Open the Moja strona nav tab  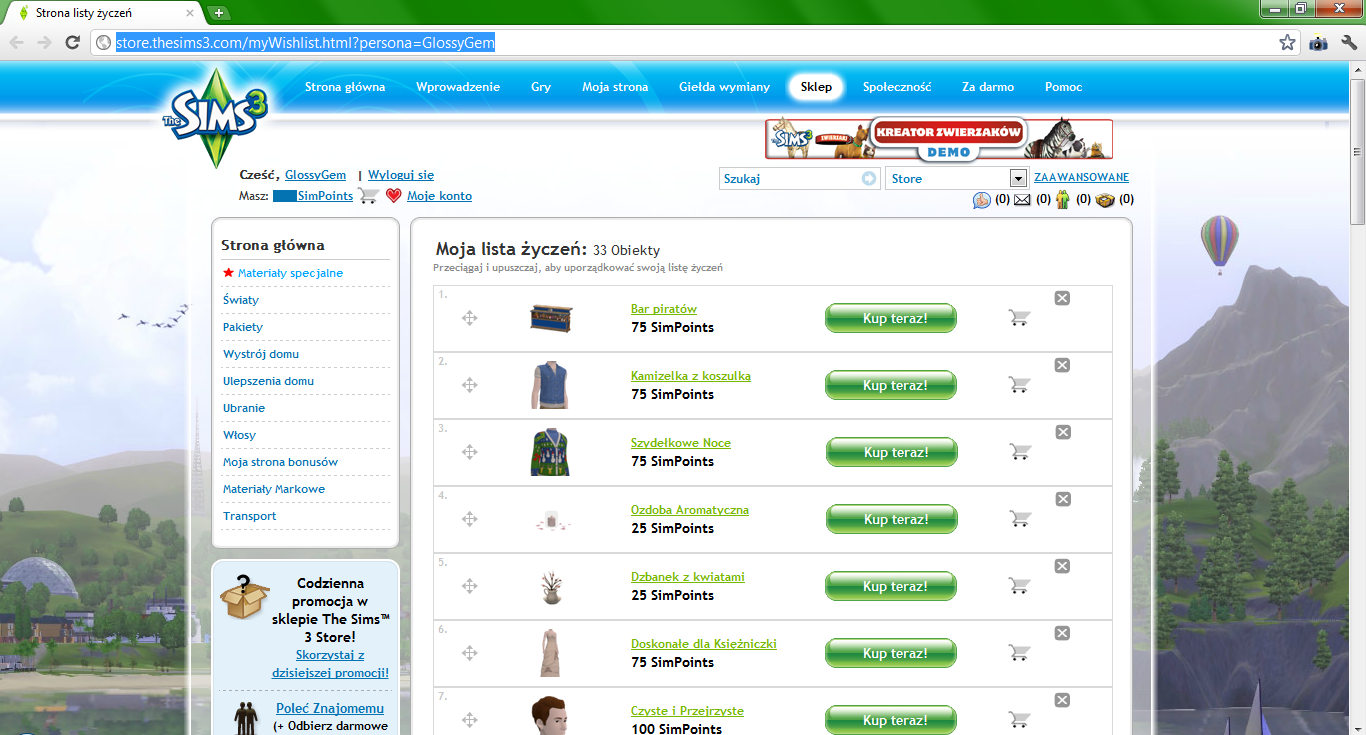pos(615,87)
